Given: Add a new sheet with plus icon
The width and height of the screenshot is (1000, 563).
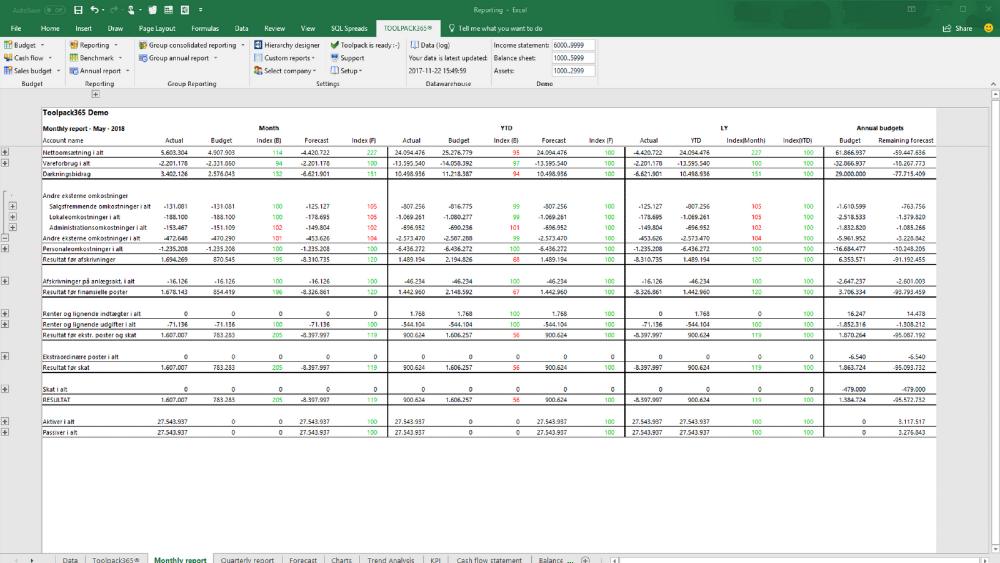Looking at the screenshot, I should coord(585,558).
